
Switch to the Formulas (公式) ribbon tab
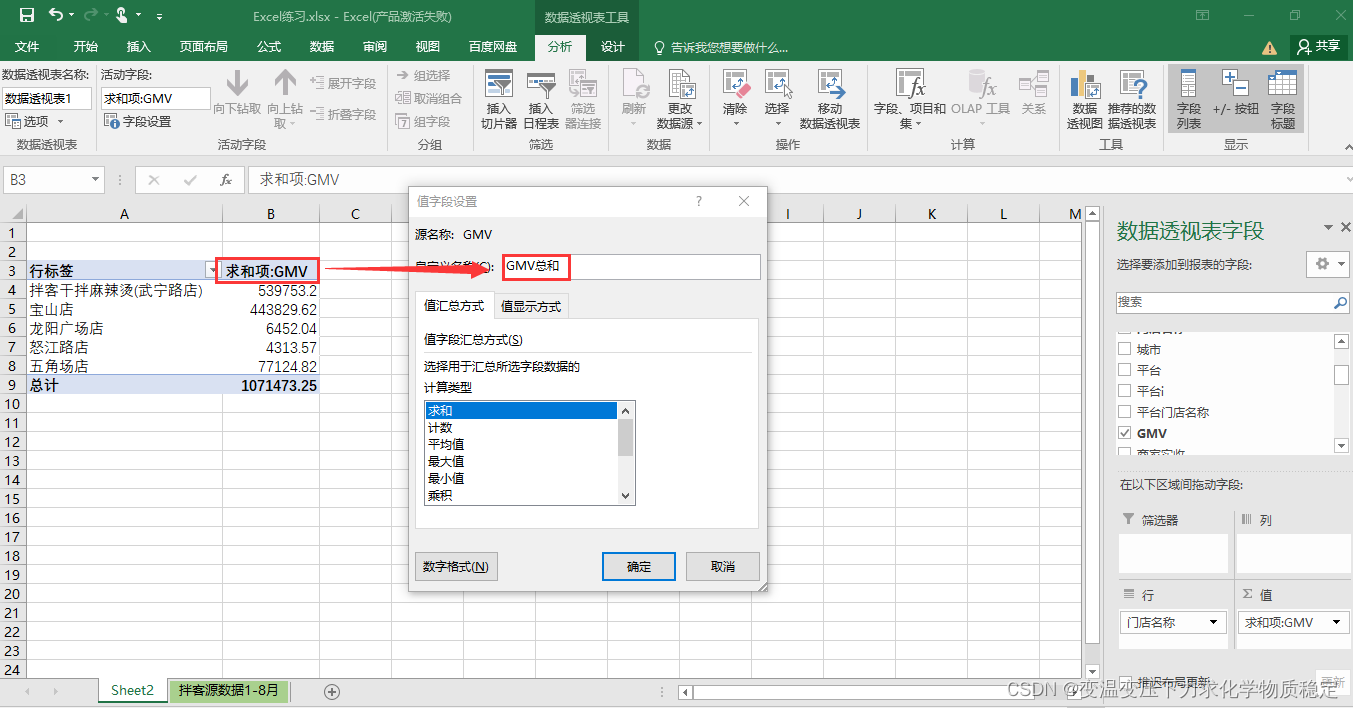[x=269, y=47]
